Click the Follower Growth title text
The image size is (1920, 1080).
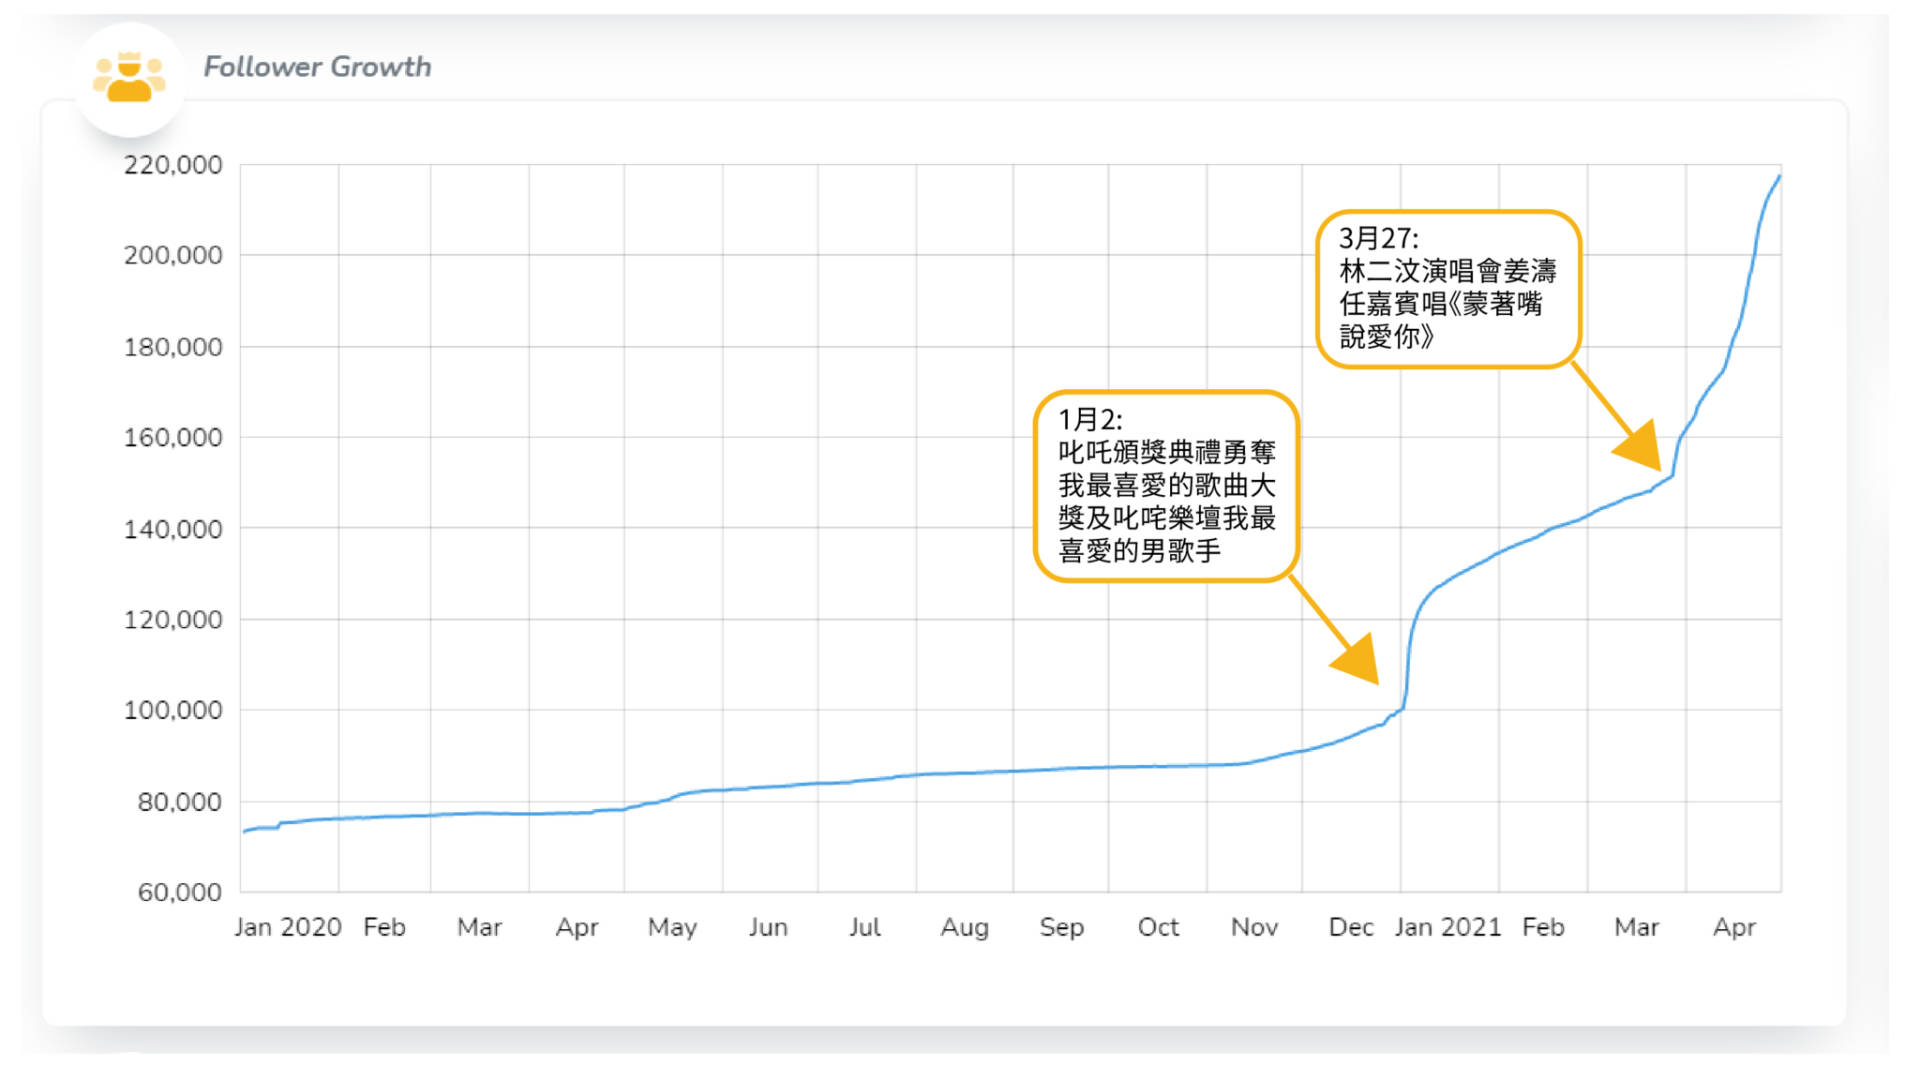(317, 67)
